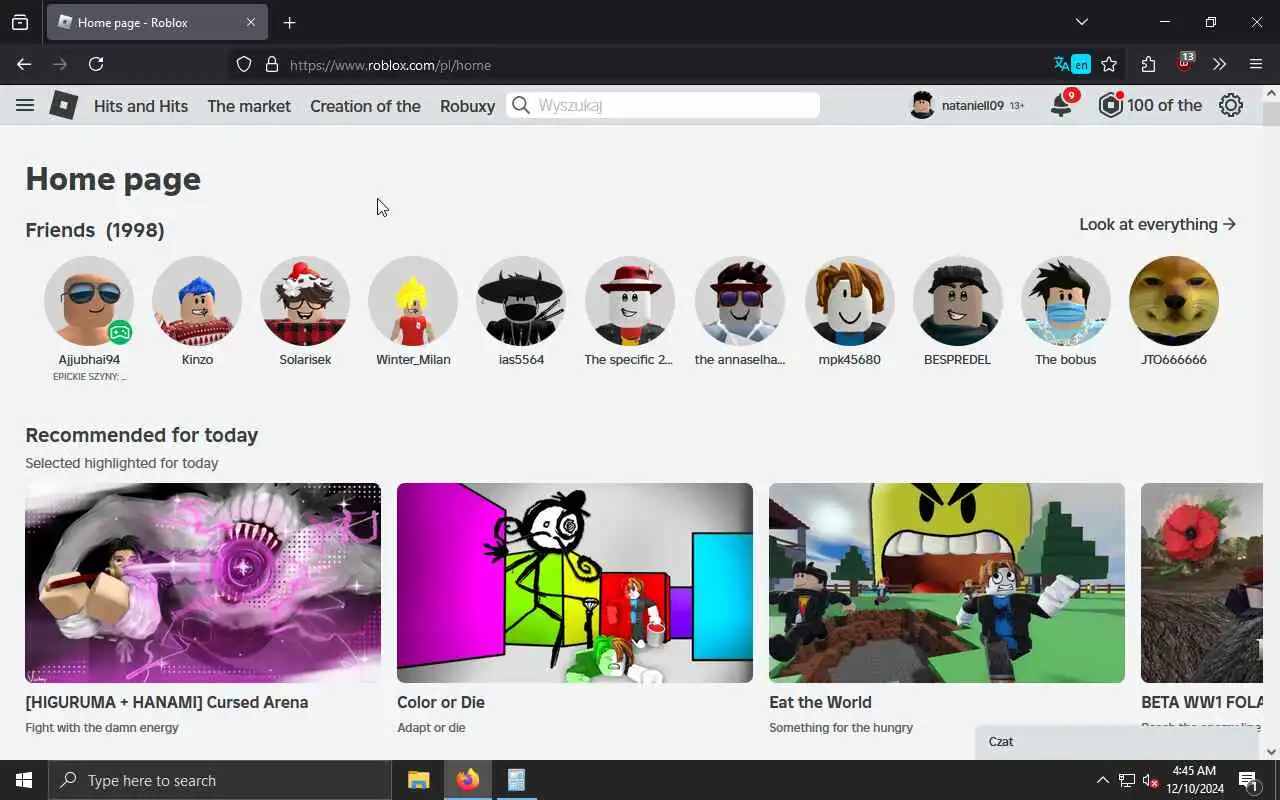Select the Home page - Roblox tab
Screen dimensions: 1280x800
coord(156,22)
